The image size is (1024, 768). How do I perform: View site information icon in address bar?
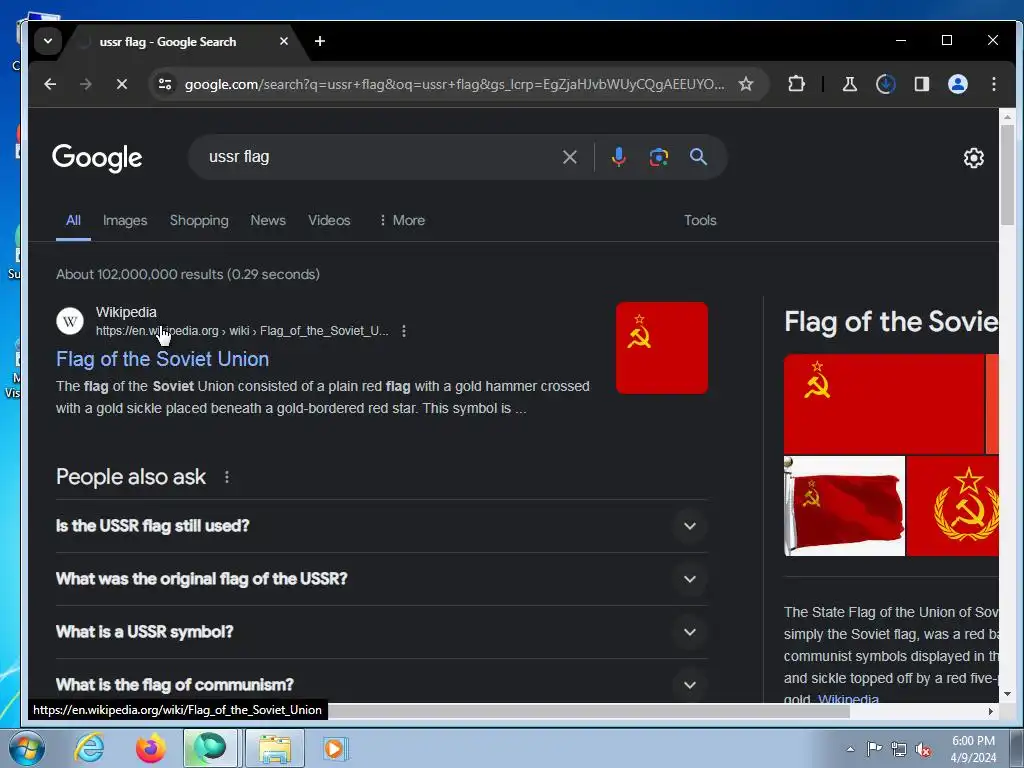pos(165,84)
